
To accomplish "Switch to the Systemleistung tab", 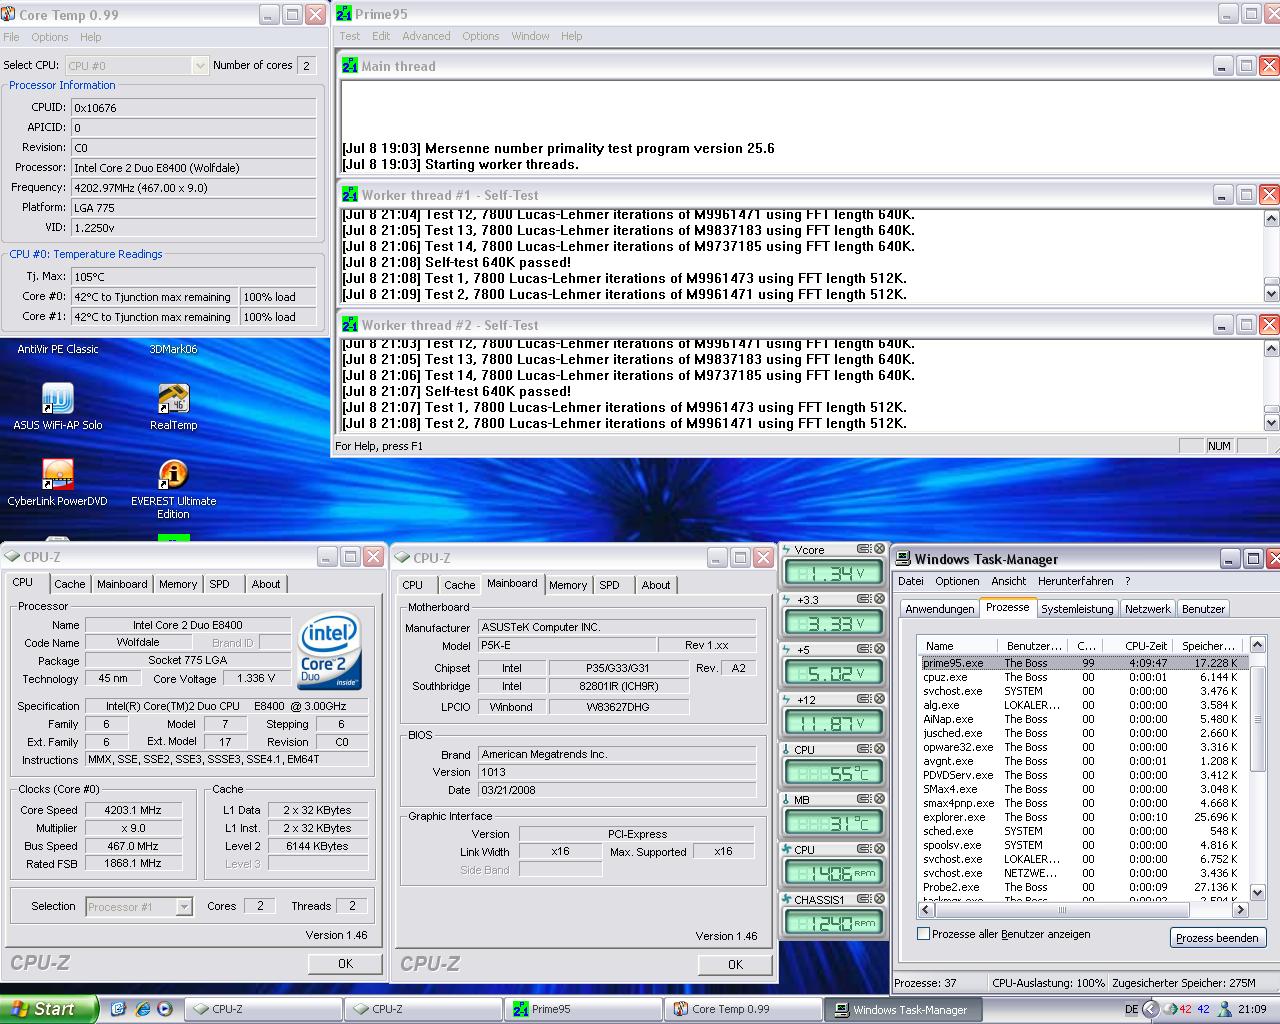I will (1076, 609).
